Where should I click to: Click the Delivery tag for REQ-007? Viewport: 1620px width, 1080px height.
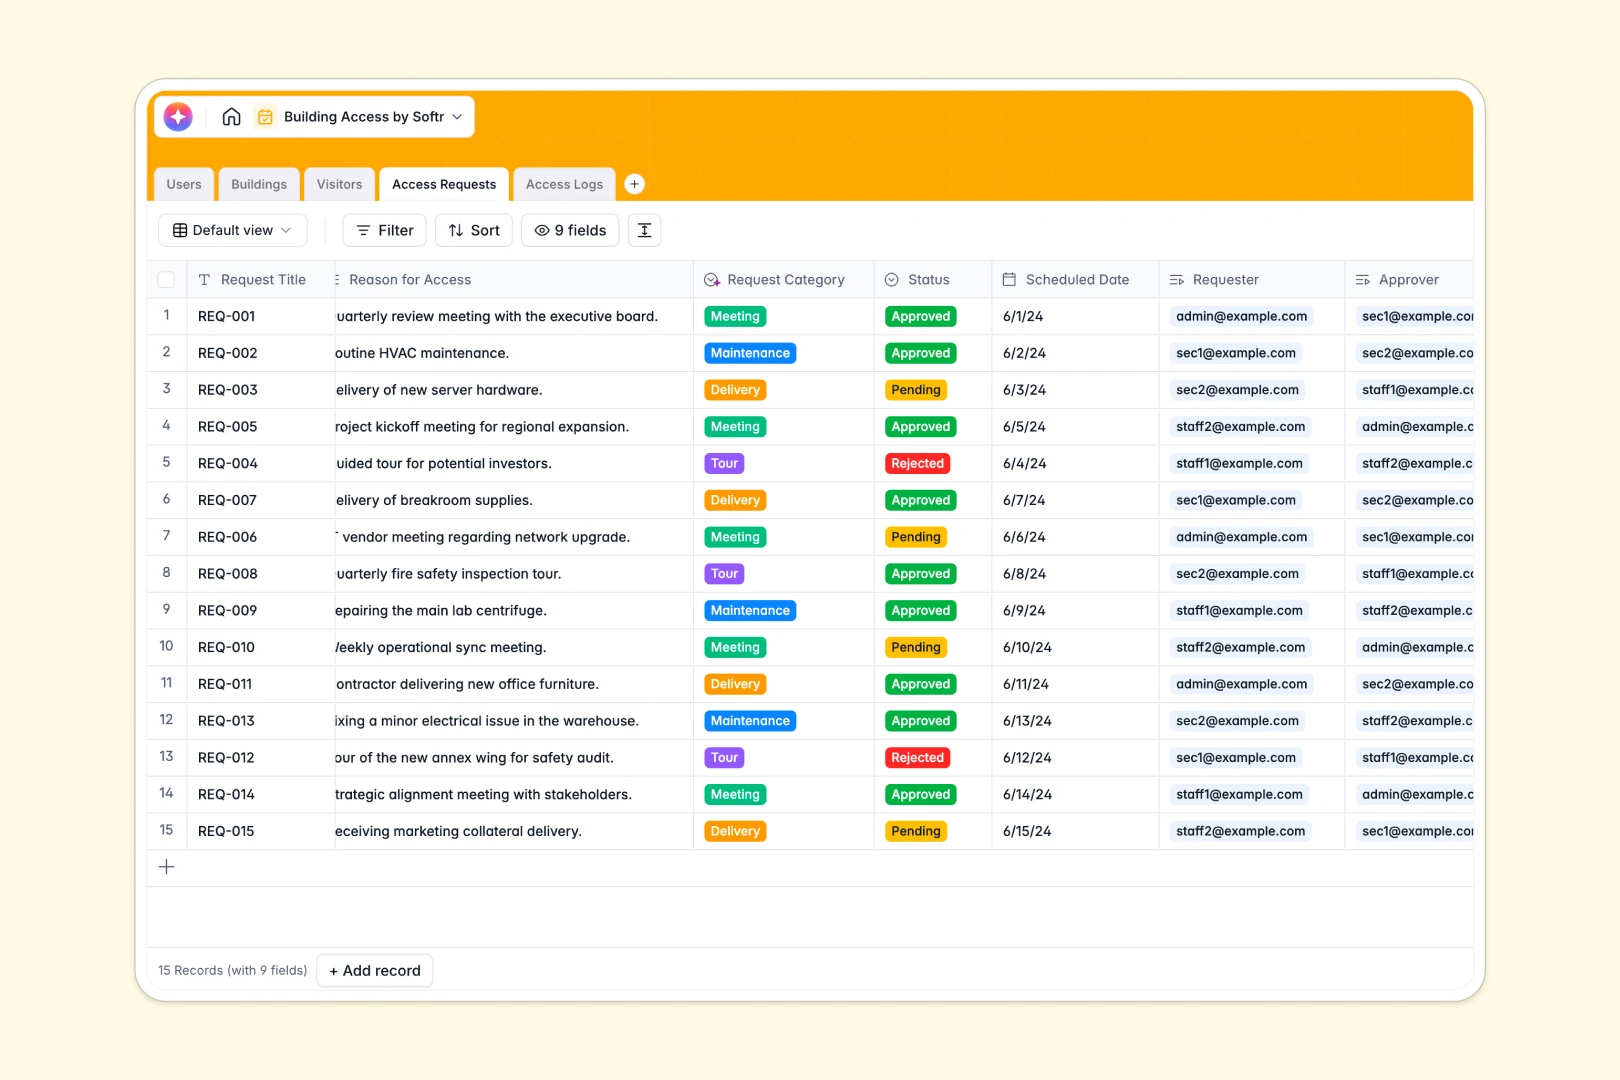pos(735,500)
